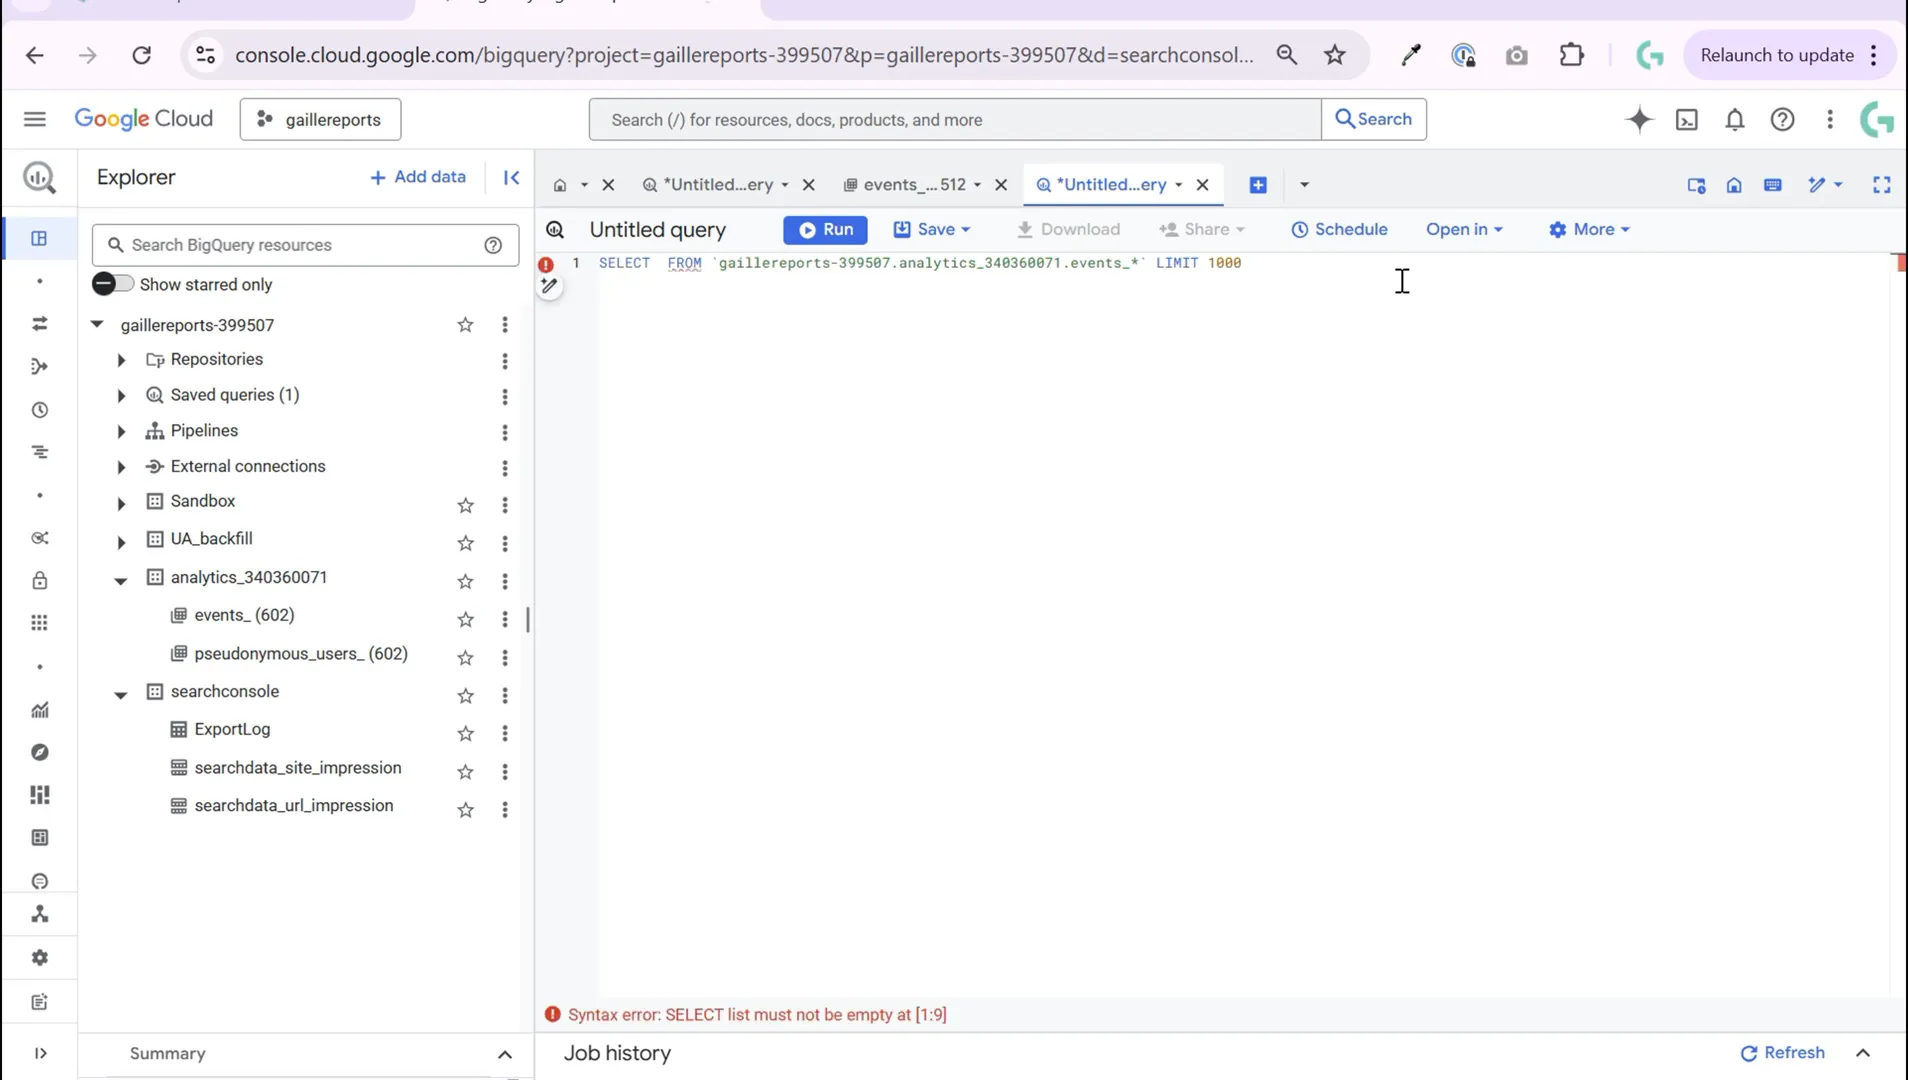Star searchdata_url_impression table
This screenshot has height=1080, width=1908.
click(x=465, y=809)
